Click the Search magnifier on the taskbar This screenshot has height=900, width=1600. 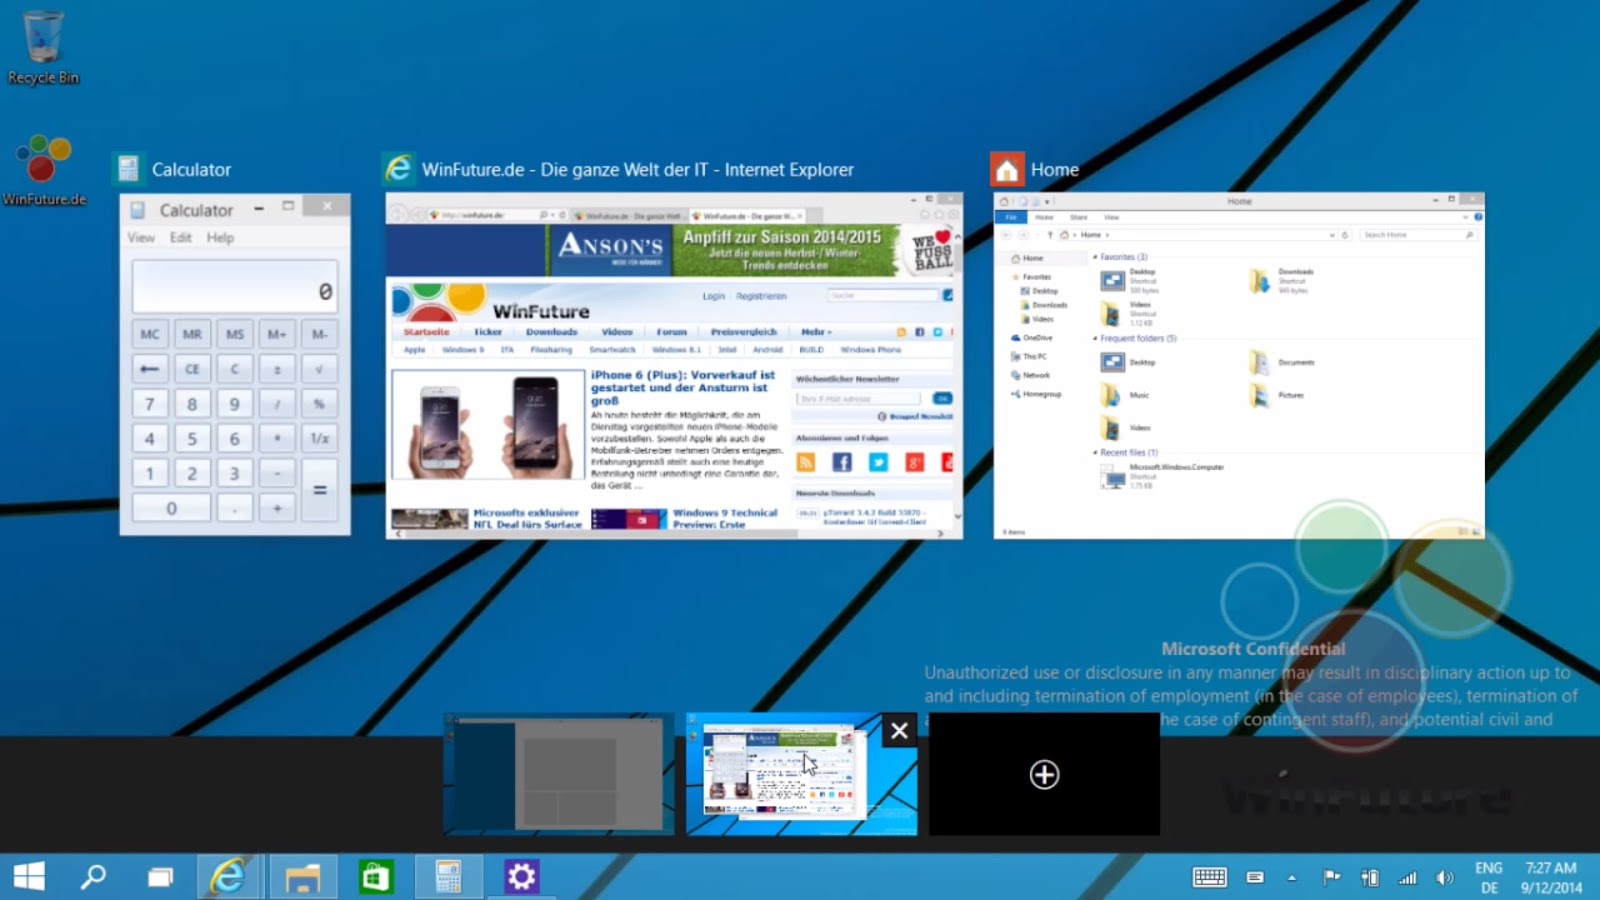point(93,877)
